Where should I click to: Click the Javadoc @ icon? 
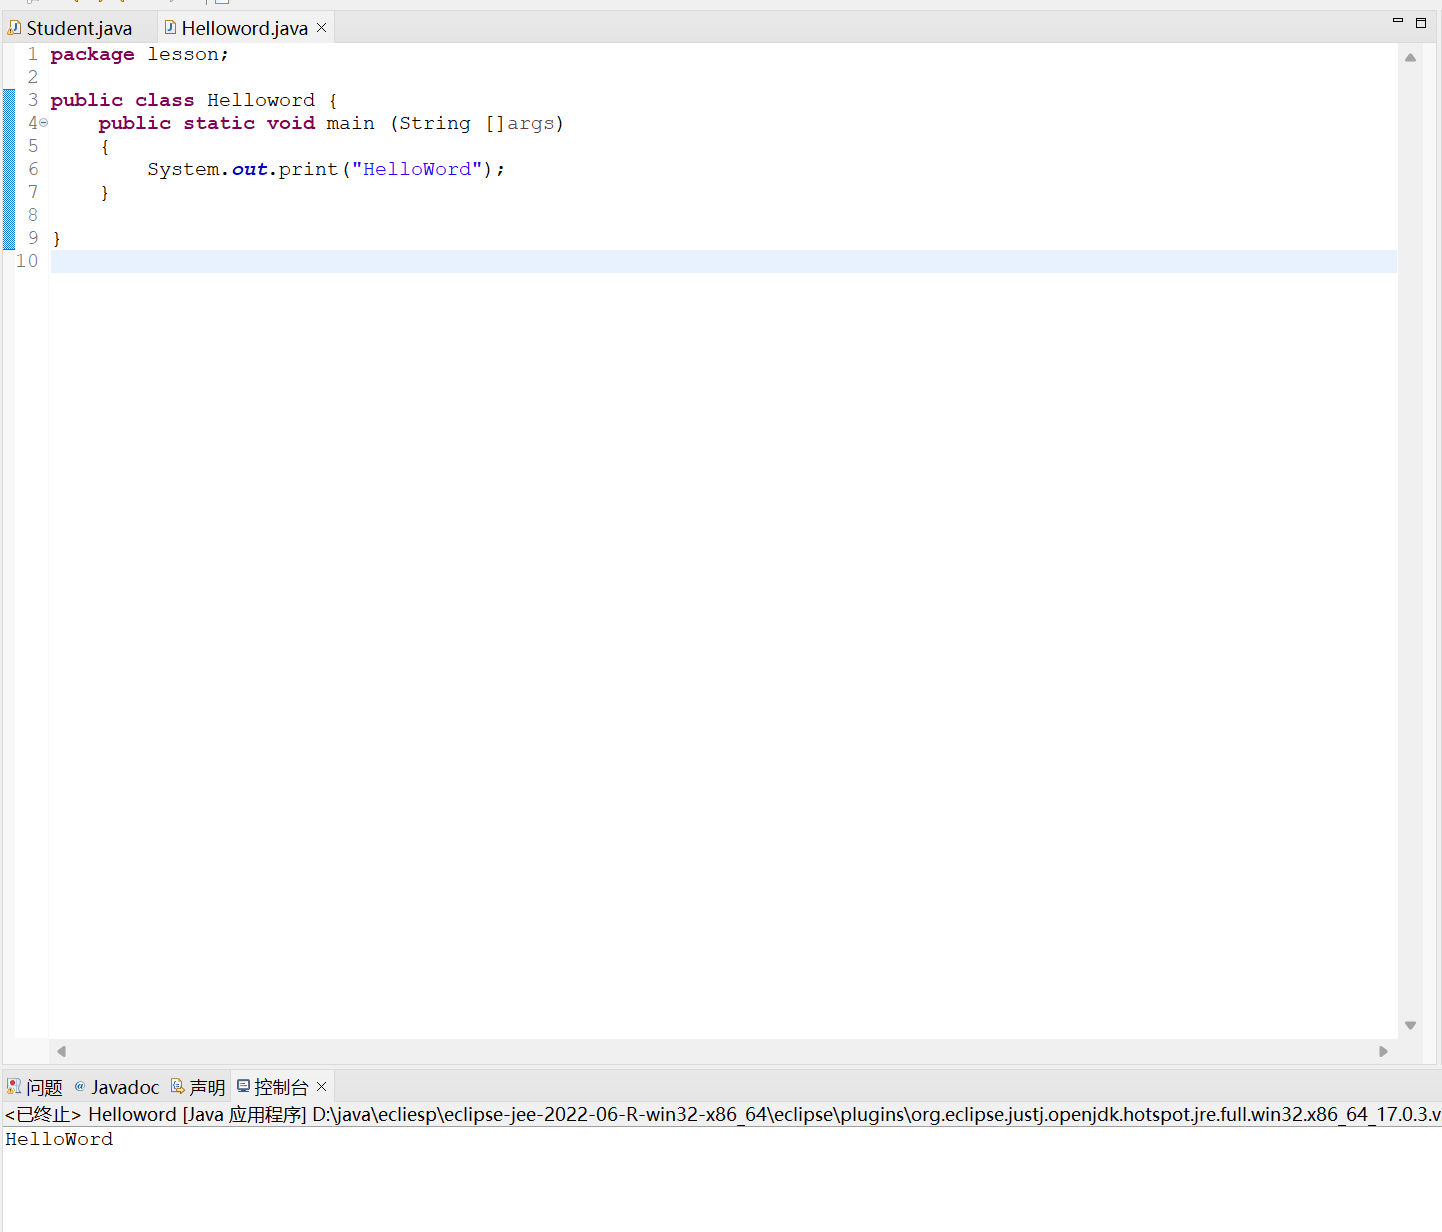80,1086
